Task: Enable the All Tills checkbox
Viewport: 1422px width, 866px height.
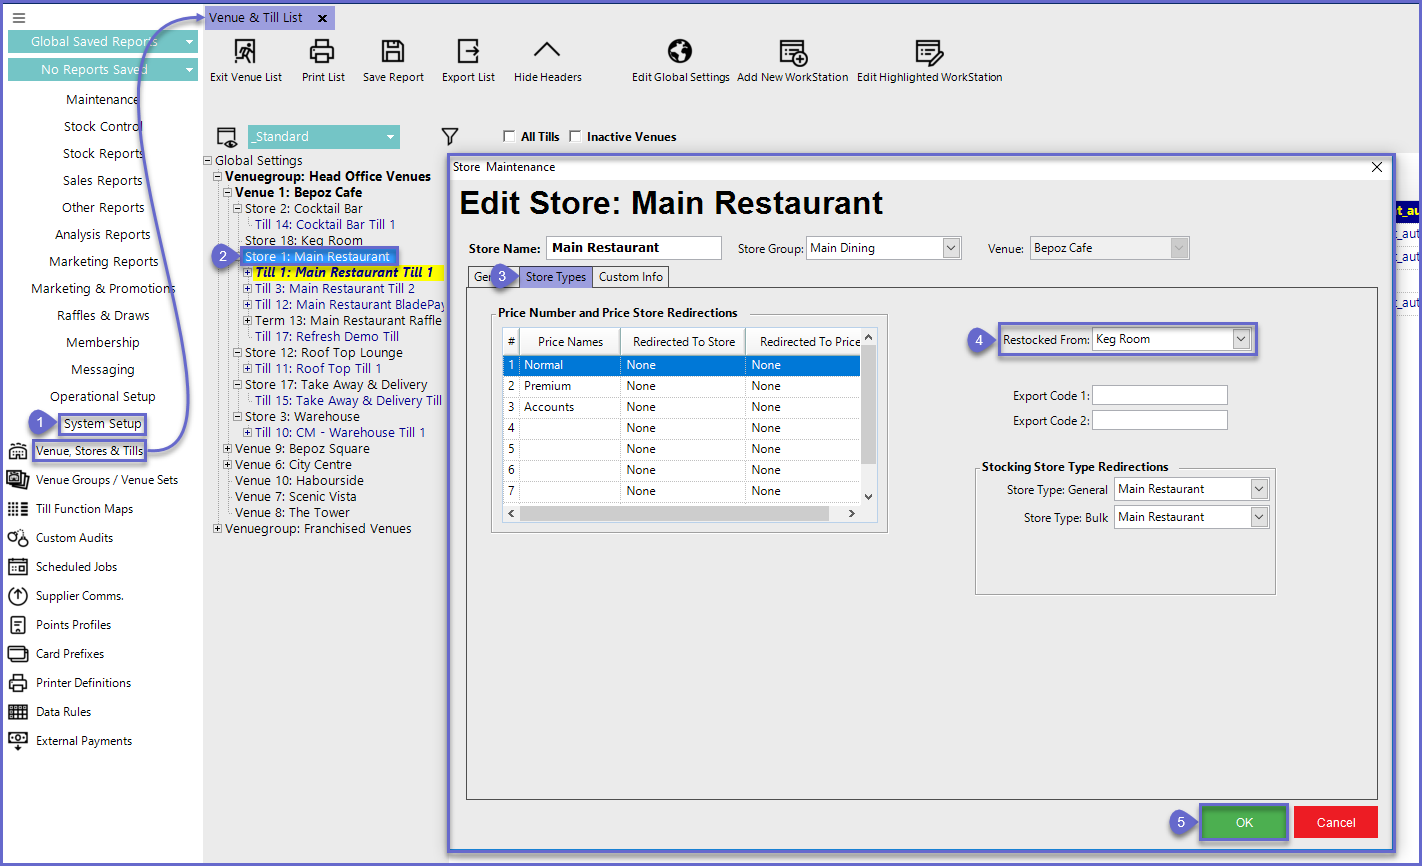Action: [x=508, y=137]
